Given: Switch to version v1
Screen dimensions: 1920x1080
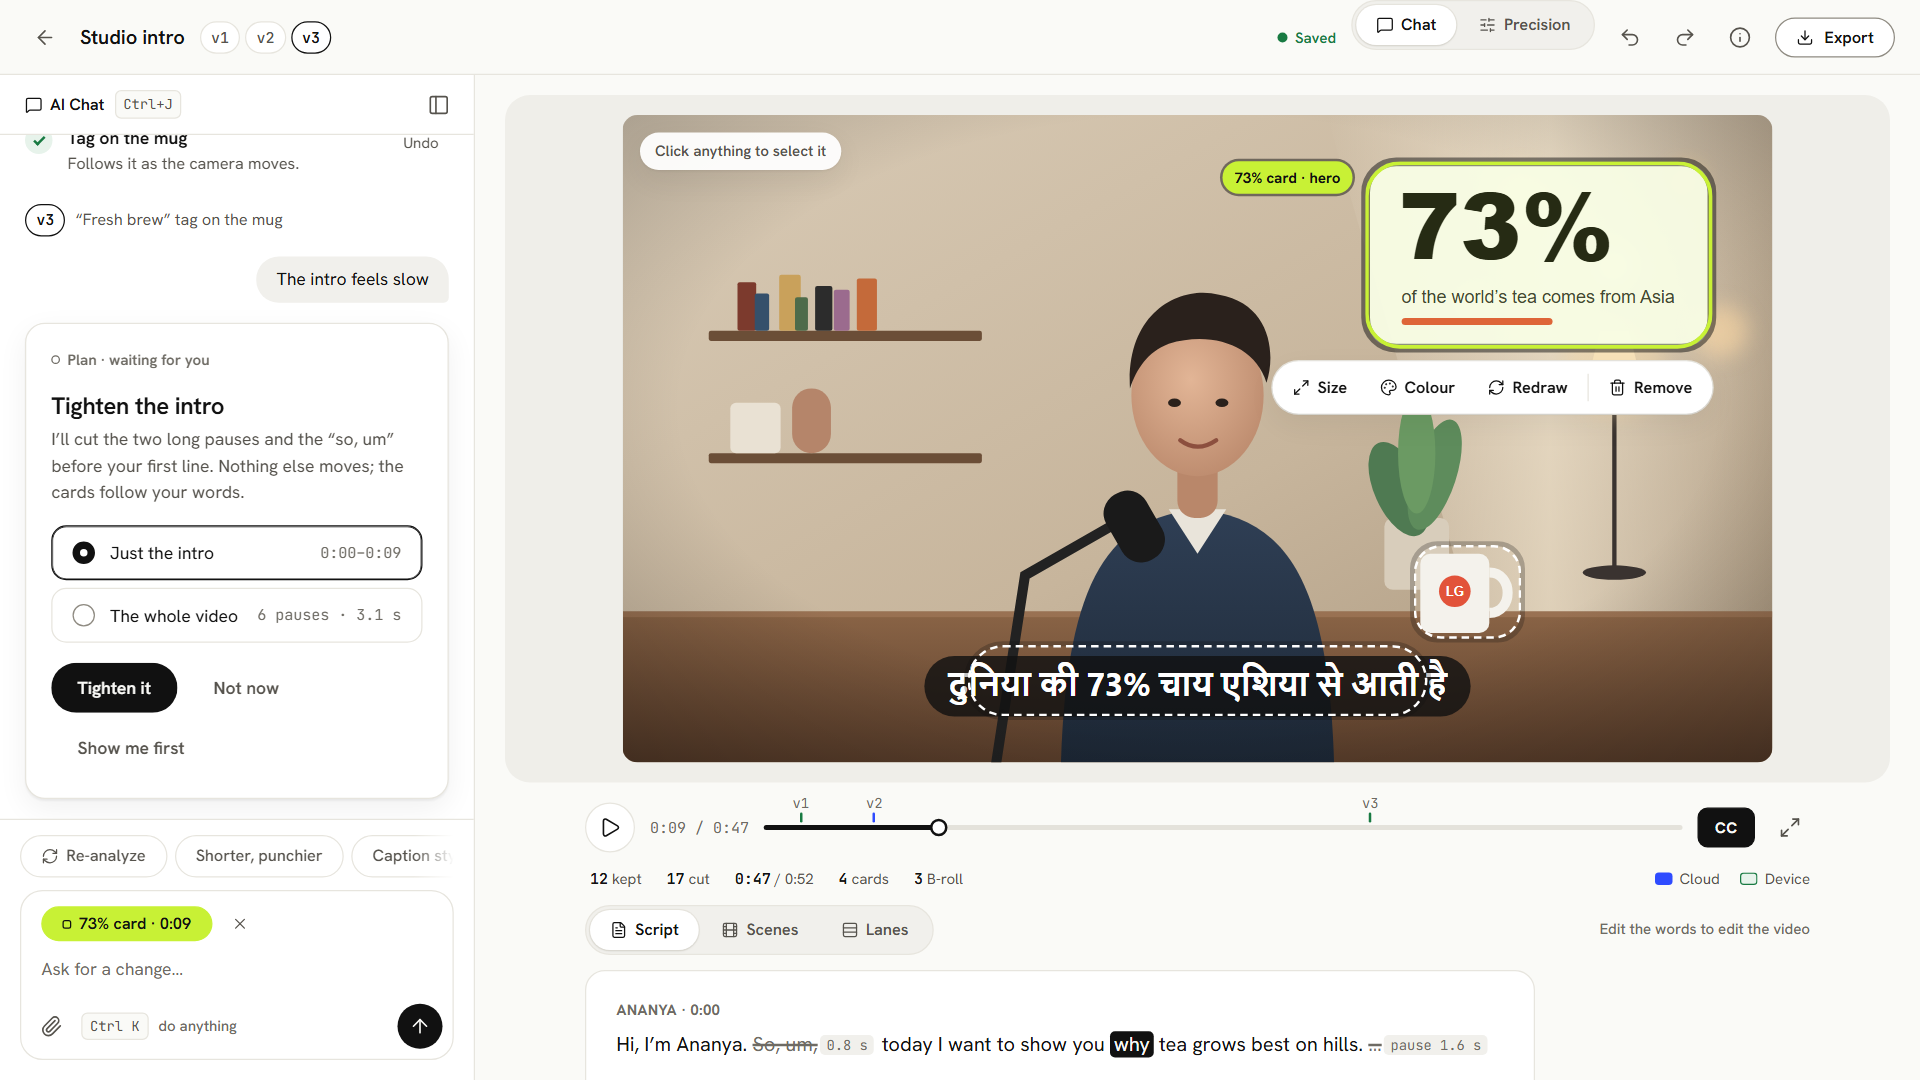Looking at the screenshot, I should (x=220, y=38).
